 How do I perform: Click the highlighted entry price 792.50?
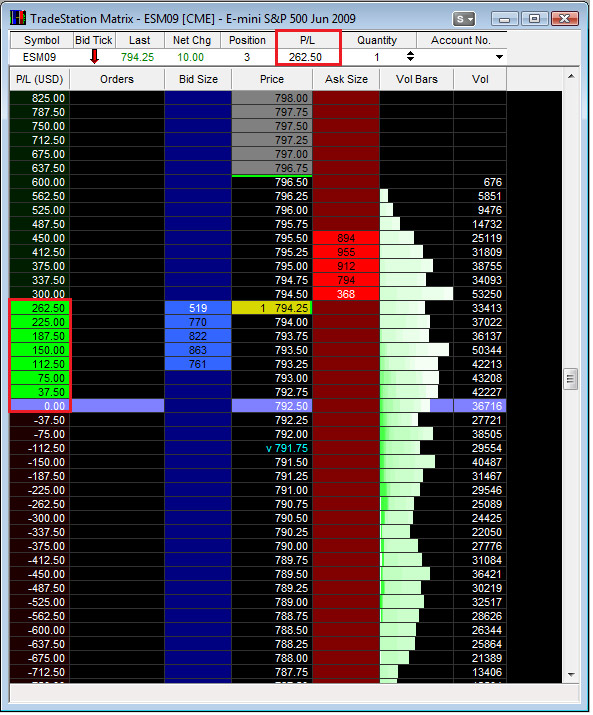272,406
